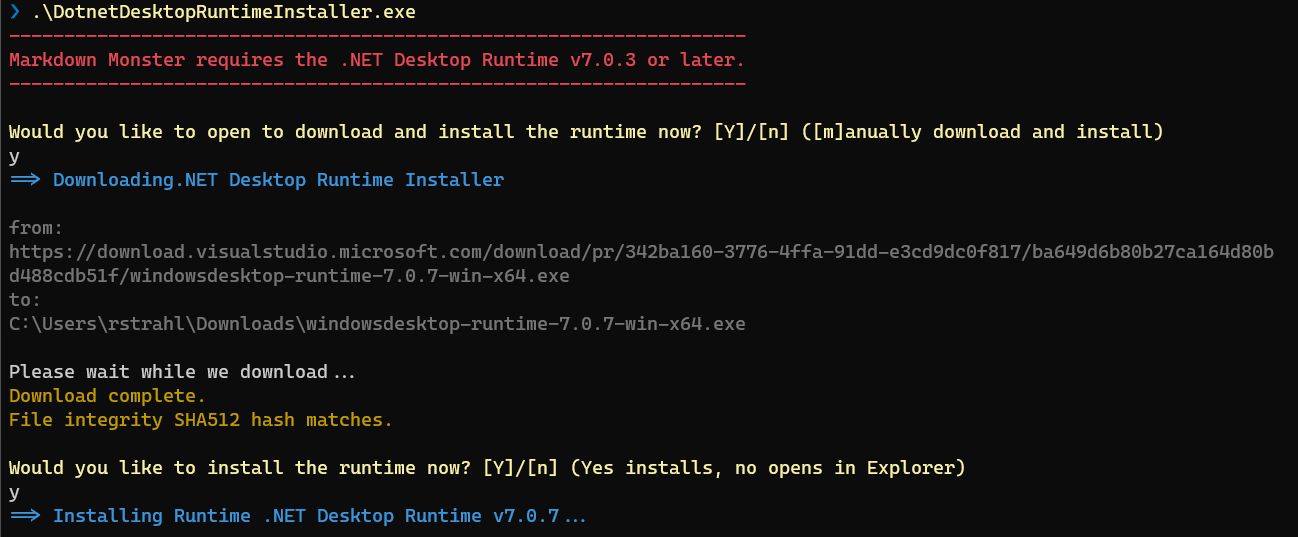Click the 'Download complete.' status line
1298x537 pixels.
[x=107, y=396]
